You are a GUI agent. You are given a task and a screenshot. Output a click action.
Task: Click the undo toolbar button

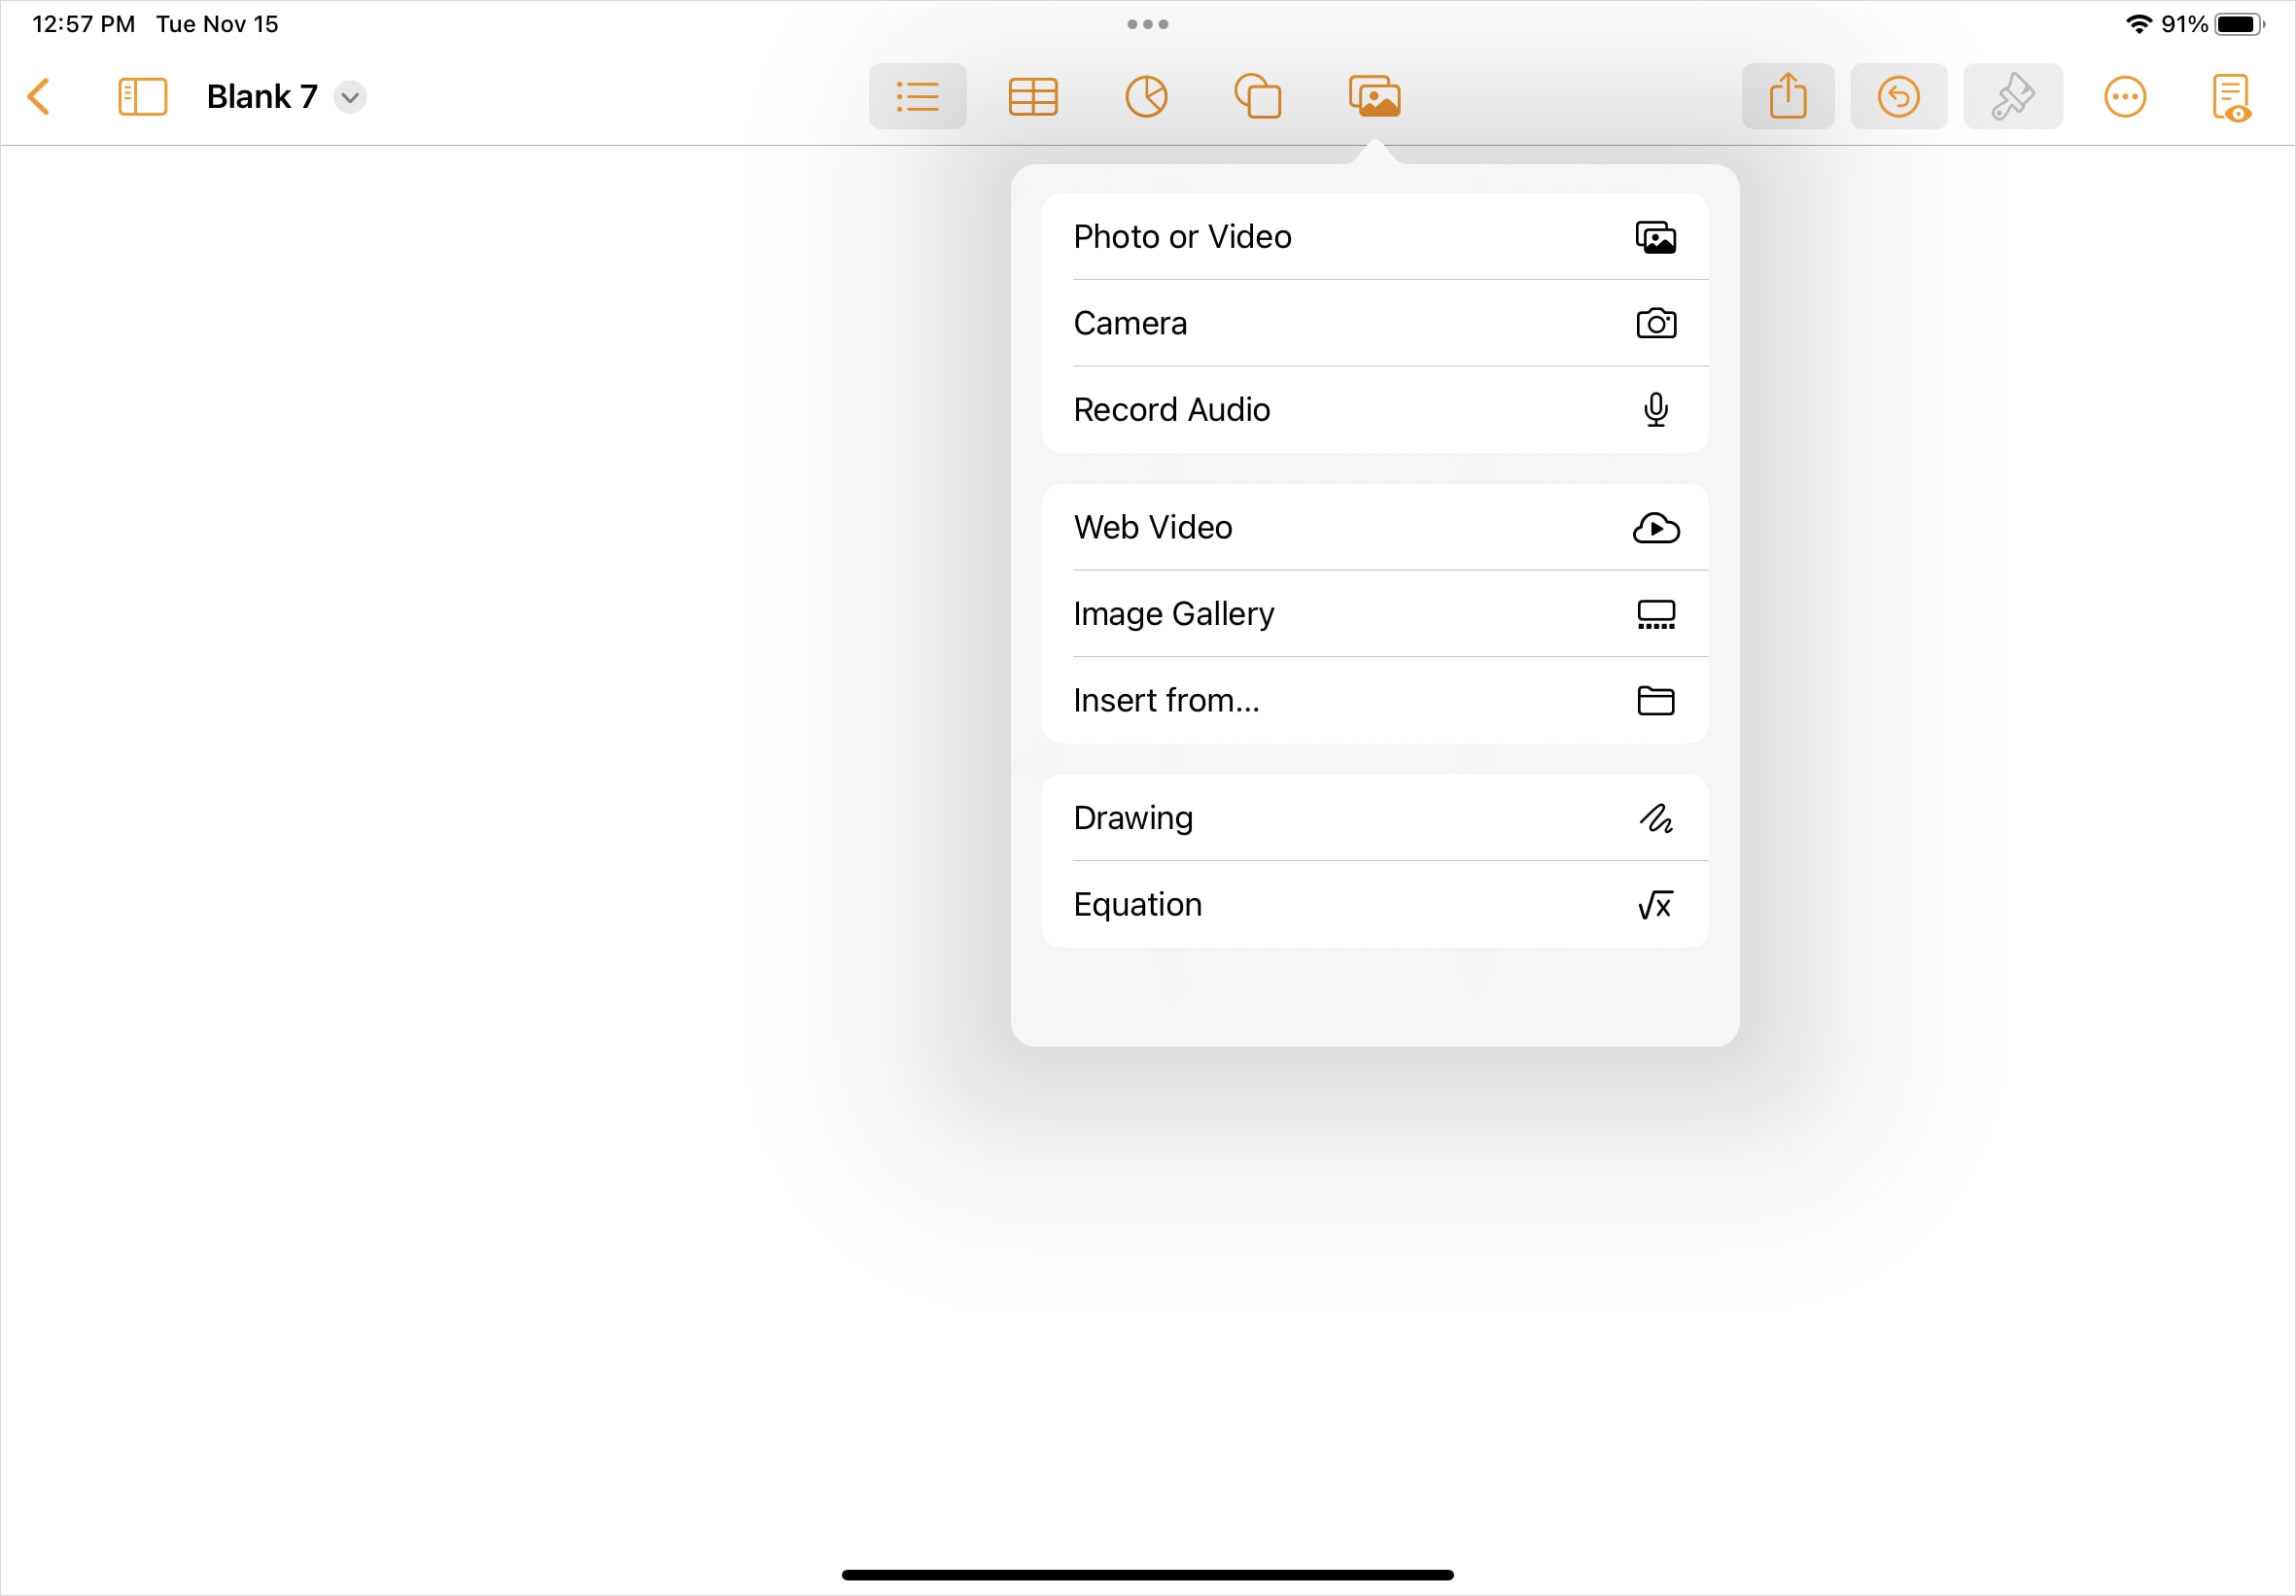click(1900, 96)
